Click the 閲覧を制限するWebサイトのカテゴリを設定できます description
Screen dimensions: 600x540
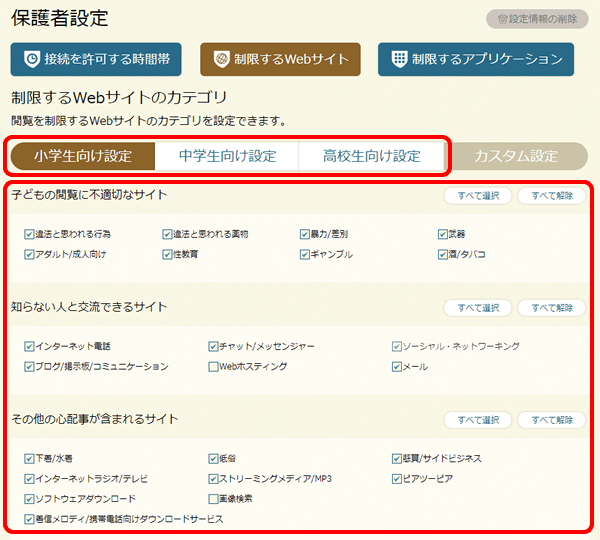pyautogui.click(x=148, y=121)
